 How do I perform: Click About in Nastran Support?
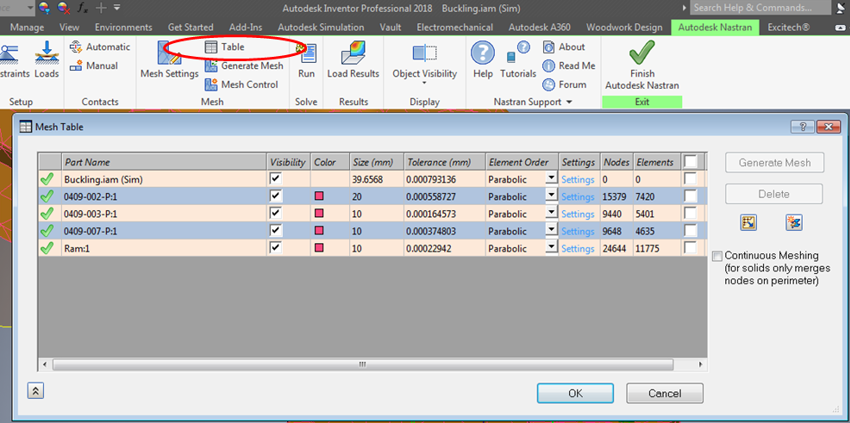click(564, 47)
